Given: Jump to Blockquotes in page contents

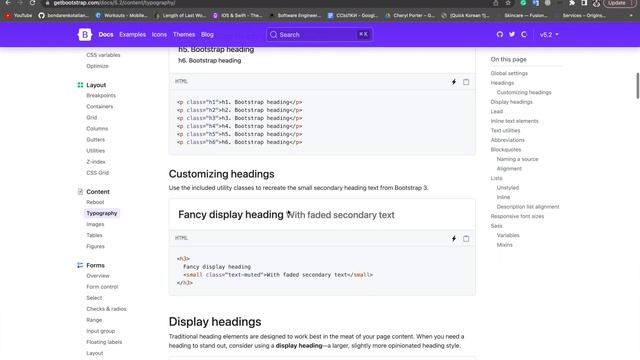Looking at the screenshot, I should coord(506,150).
